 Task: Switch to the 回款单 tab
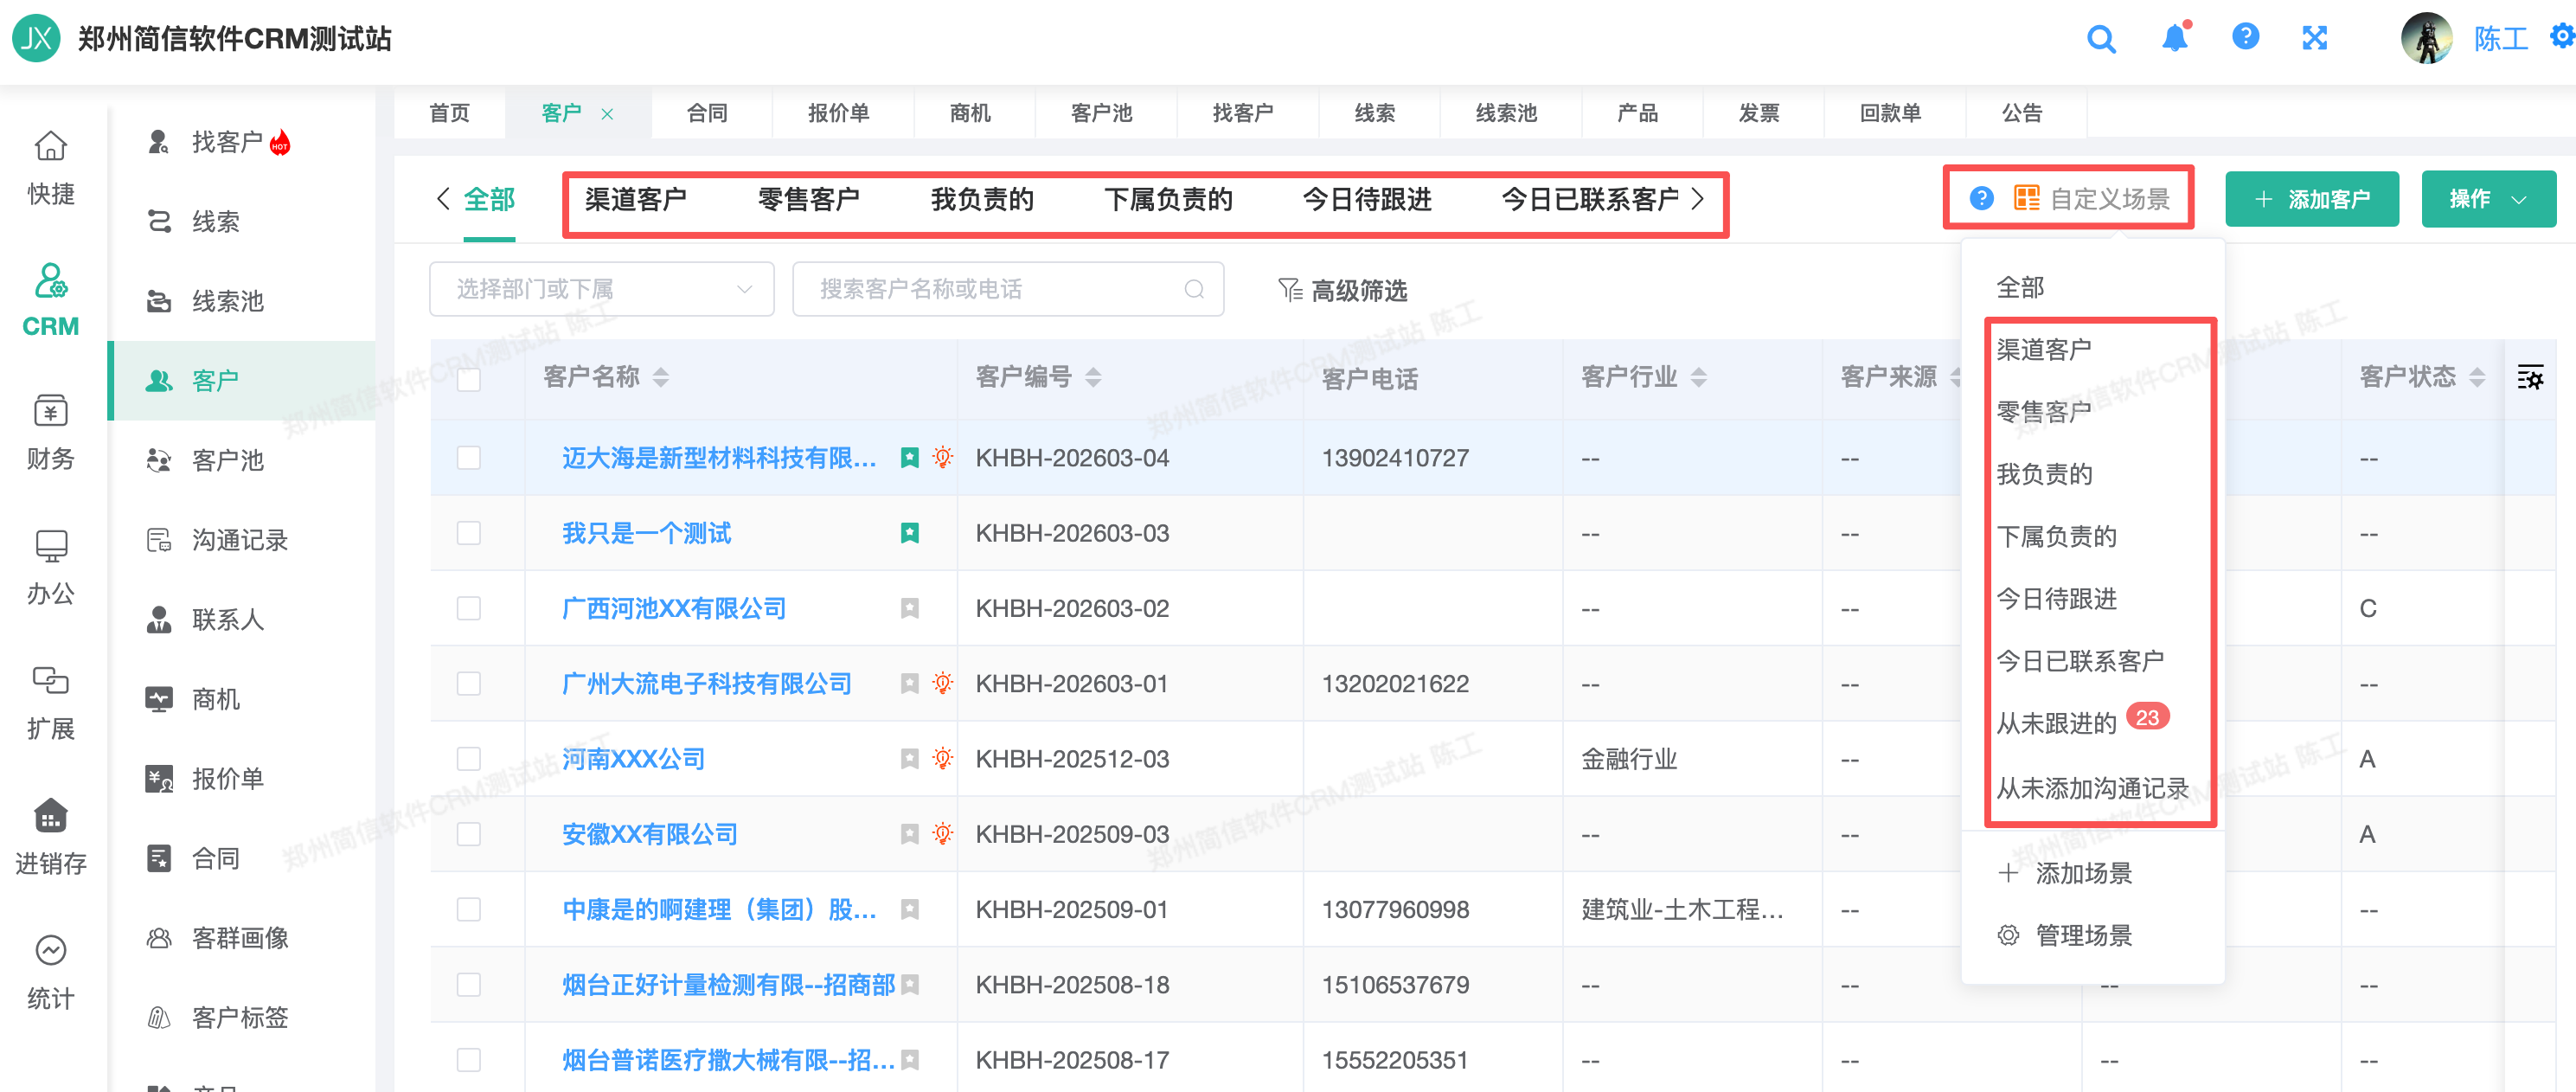pos(1890,113)
